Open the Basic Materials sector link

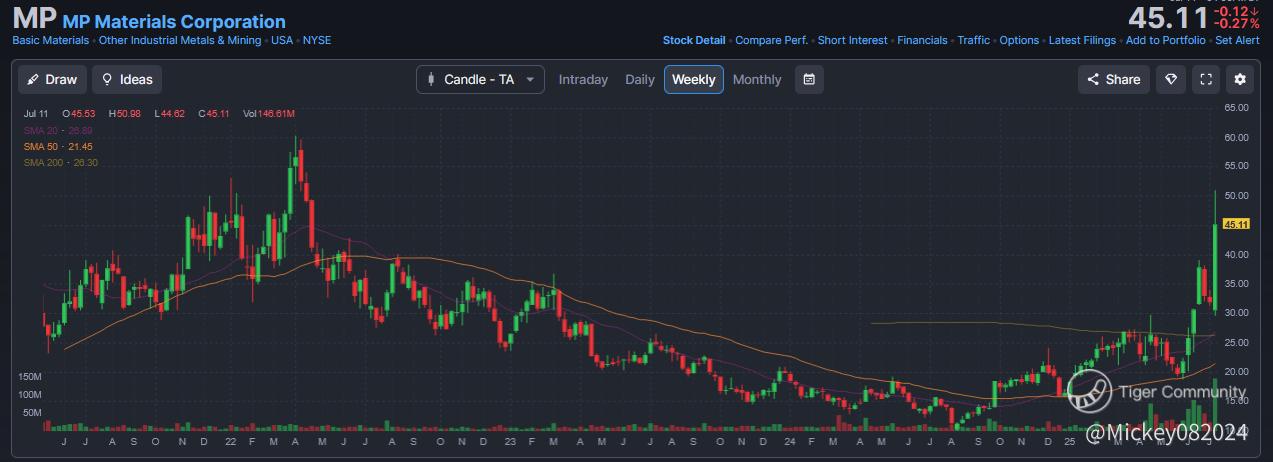[x=51, y=40]
